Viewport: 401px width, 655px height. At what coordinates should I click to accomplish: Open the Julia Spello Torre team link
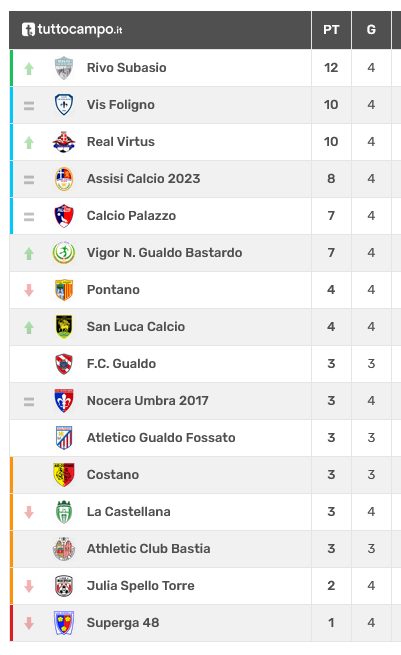(x=141, y=586)
